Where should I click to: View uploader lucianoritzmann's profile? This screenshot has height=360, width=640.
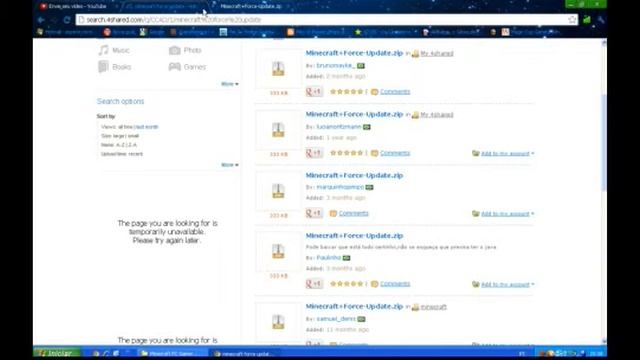(339, 127)
